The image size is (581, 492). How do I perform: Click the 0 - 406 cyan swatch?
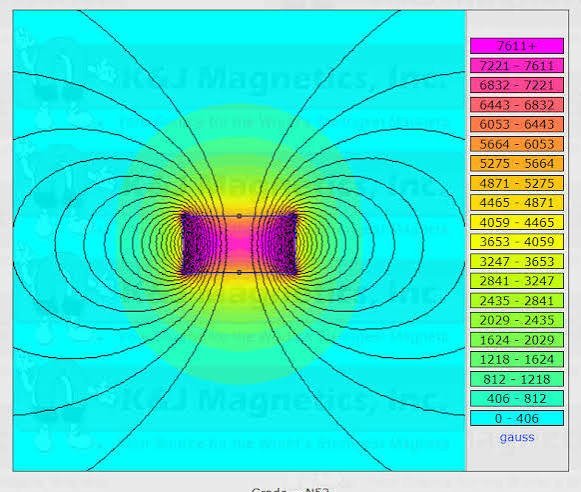(x=517, y=418)
